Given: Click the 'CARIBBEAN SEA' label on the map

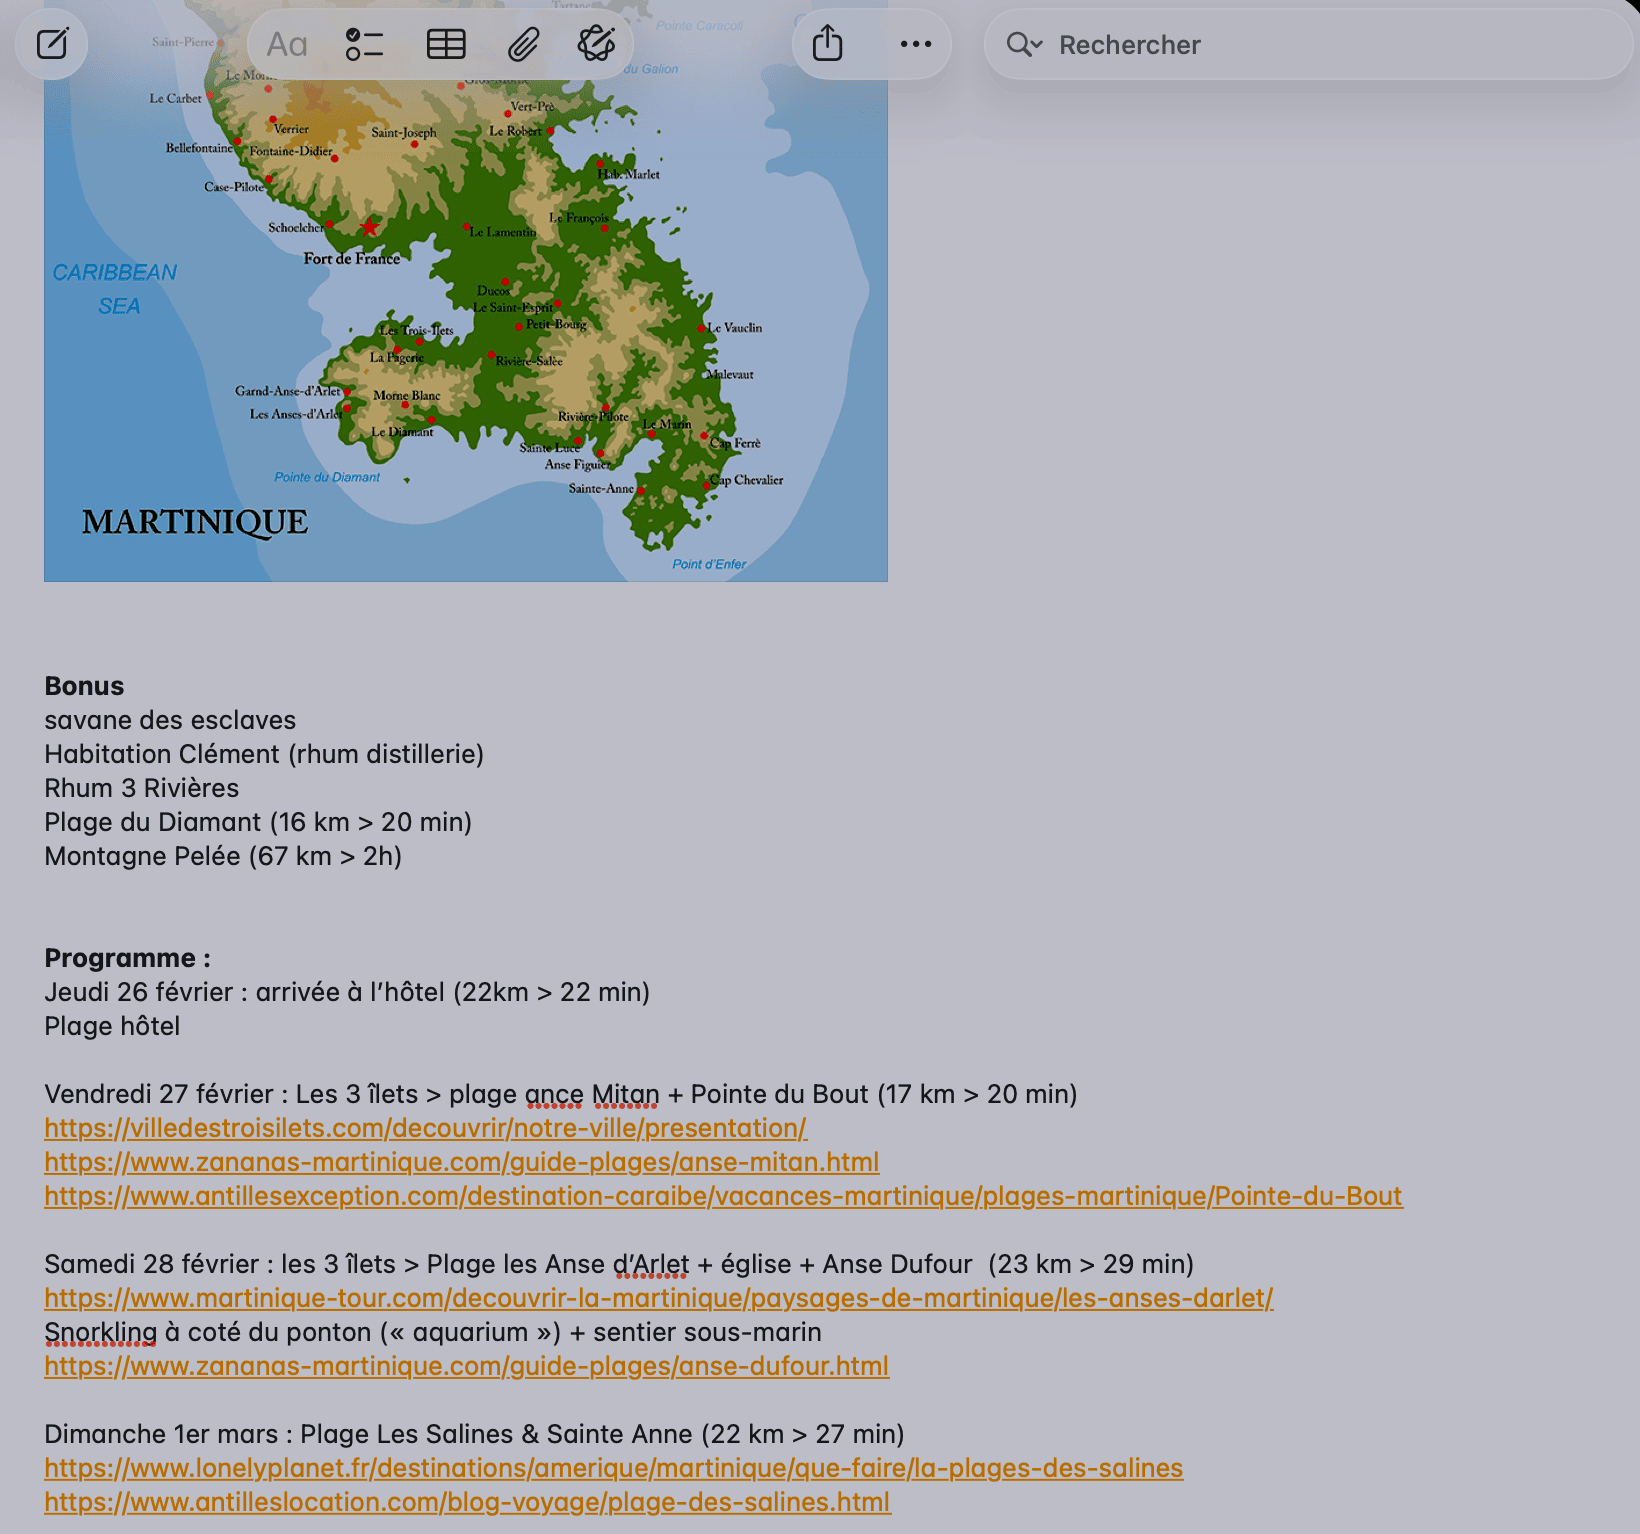Looking at the screenshot, I should click(x=115, y=289).
